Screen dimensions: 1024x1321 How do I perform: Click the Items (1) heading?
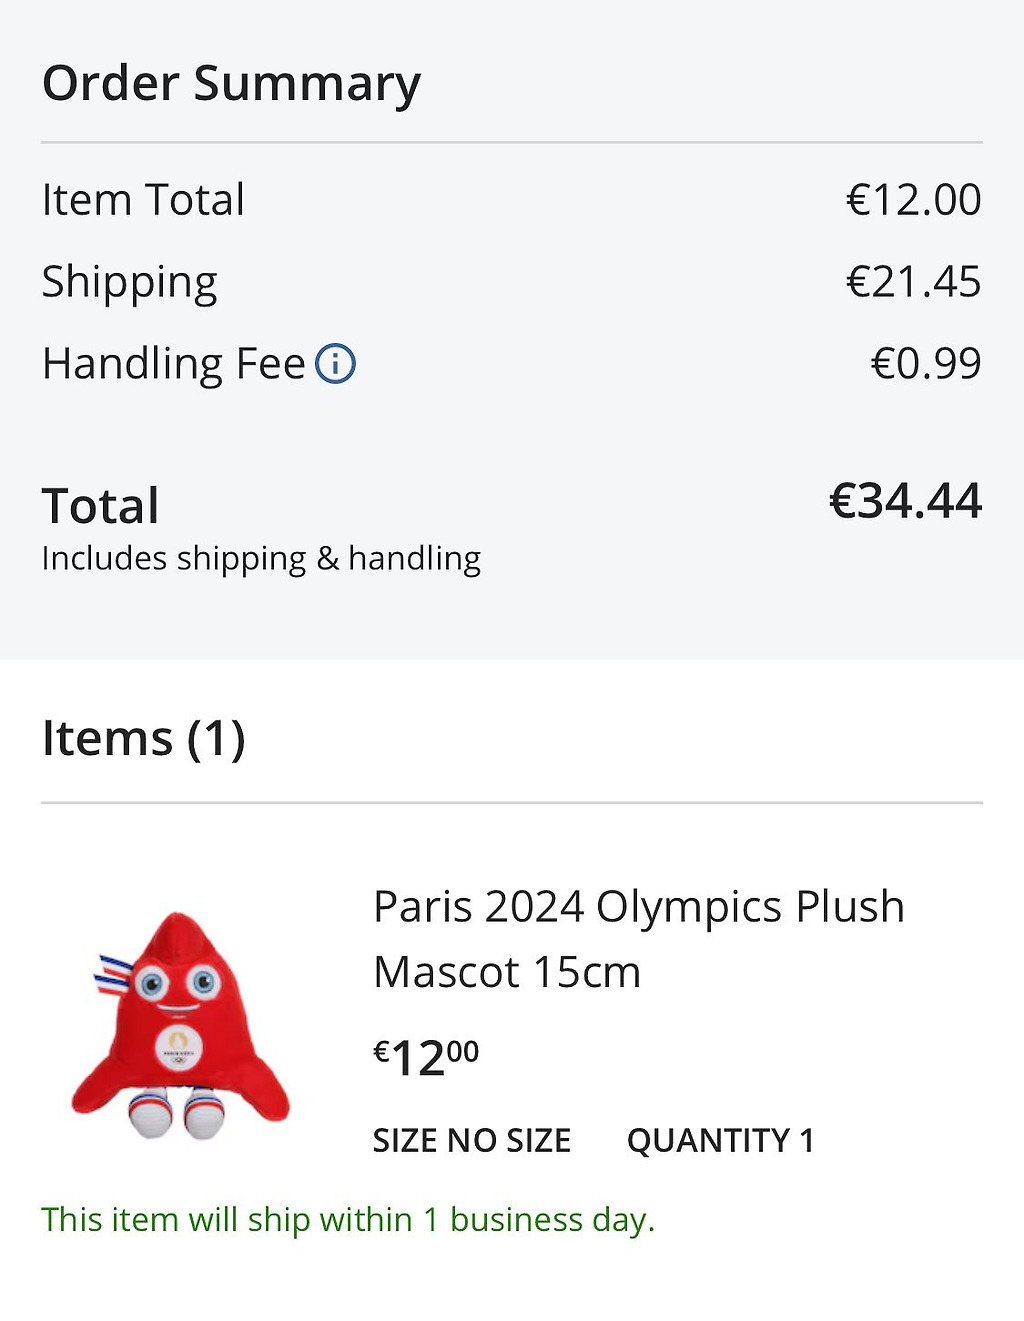(143, 739)
